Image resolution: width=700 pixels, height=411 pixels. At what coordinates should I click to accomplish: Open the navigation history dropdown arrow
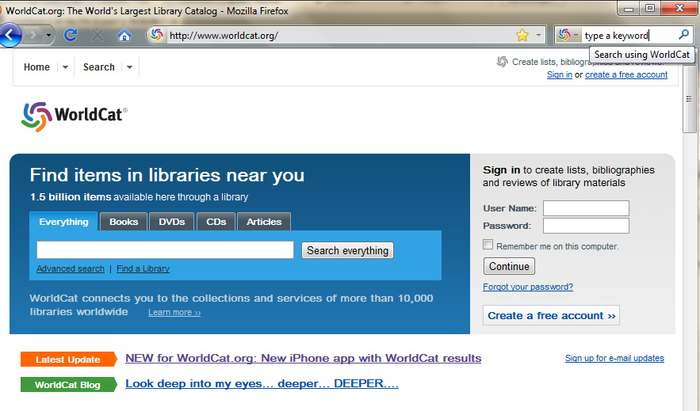[x=48, y=35]
